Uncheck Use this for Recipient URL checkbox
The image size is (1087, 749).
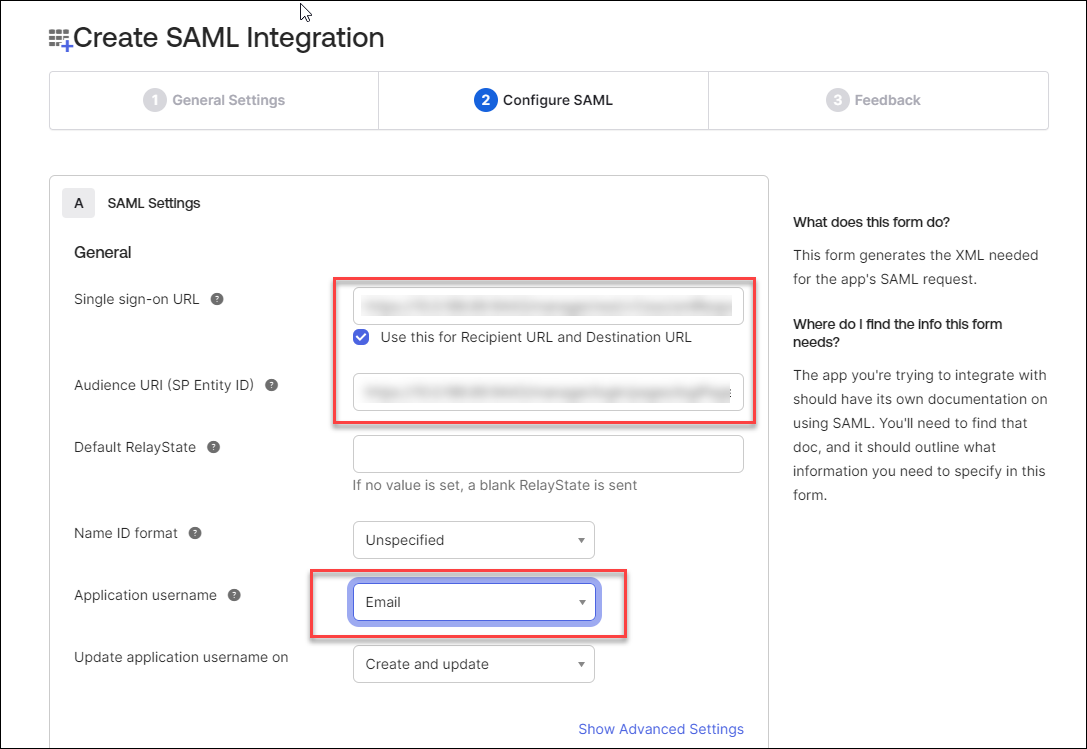tap(361, 337)
